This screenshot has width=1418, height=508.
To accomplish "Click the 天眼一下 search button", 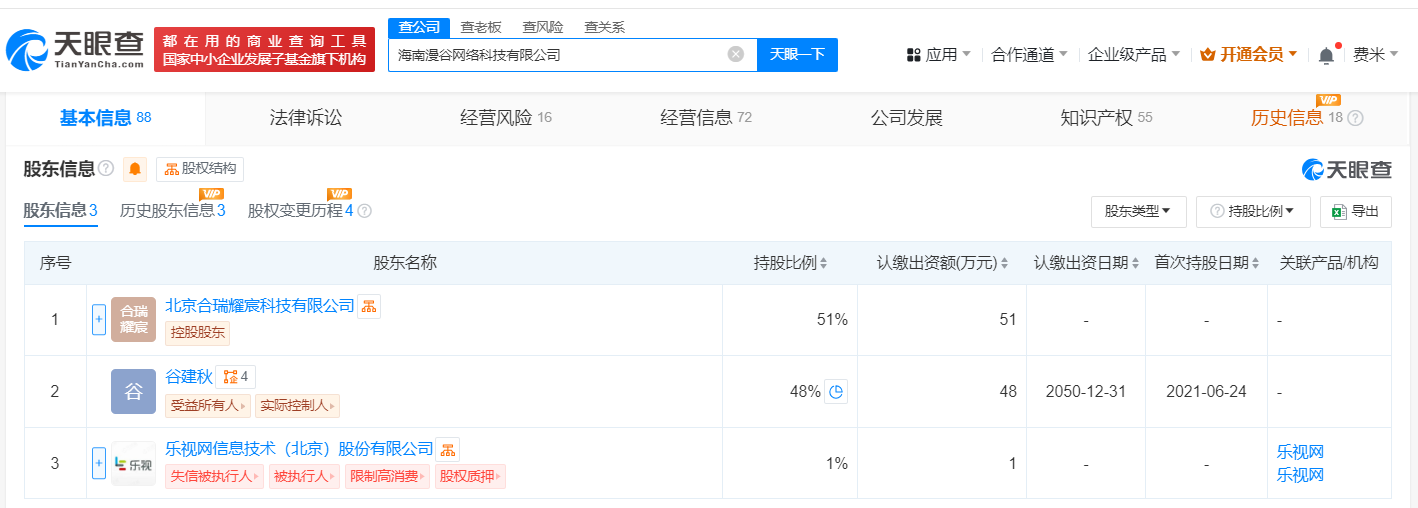I will 797,54.
